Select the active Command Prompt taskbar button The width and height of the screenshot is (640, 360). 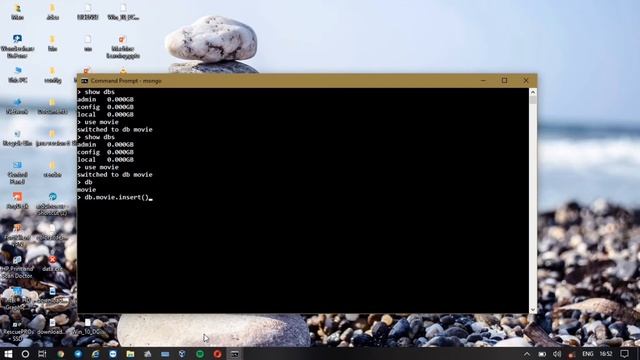235,354
